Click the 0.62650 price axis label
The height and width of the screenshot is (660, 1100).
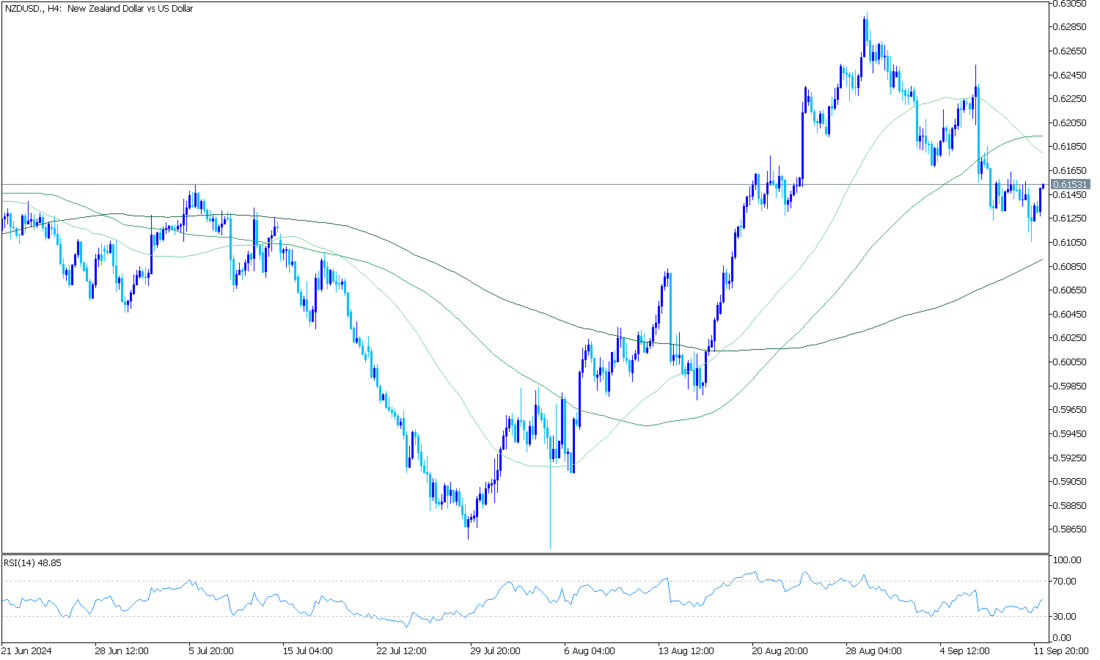tap(1070, 50)
